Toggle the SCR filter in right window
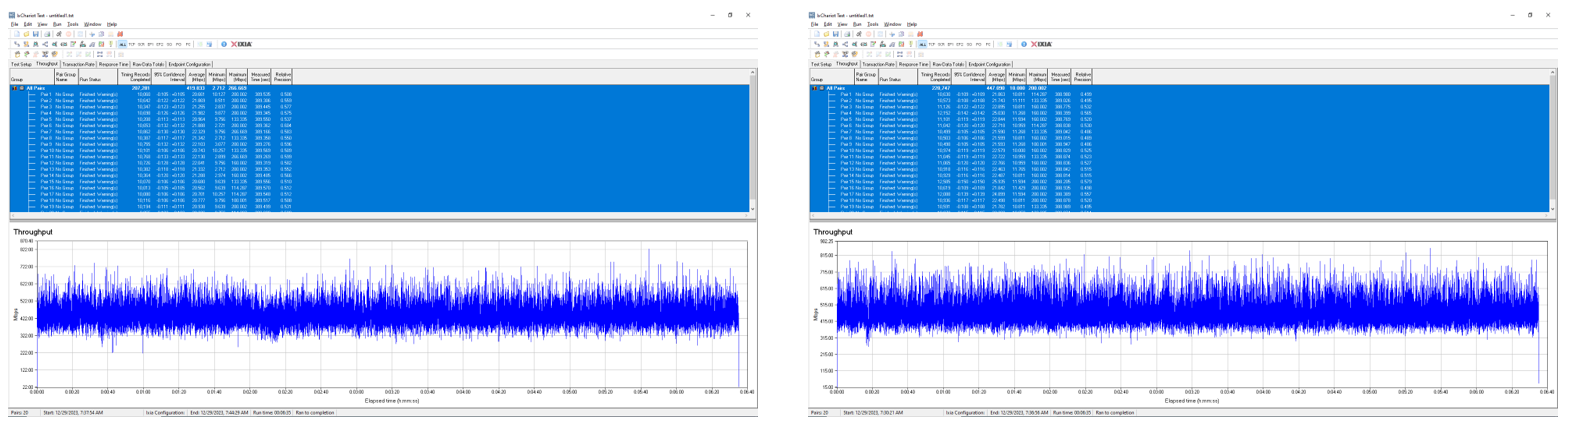This screenshot has width=1572, height=429. (x=941, y=44)
